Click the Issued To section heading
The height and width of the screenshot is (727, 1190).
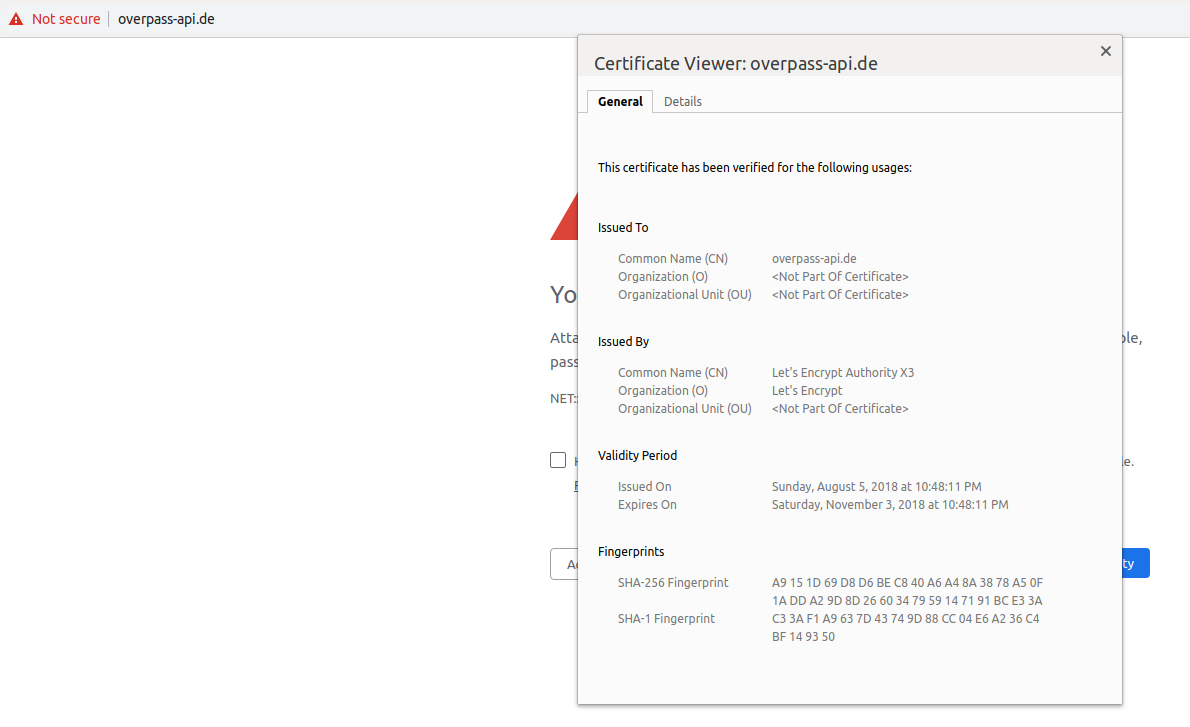point(622,227)
